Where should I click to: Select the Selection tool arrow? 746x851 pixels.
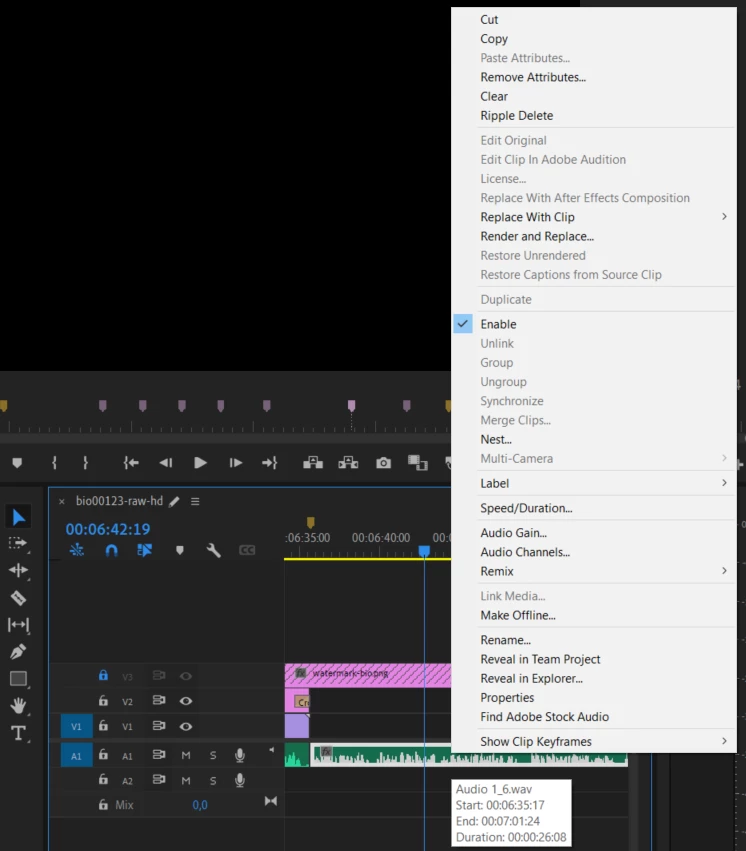tap(18, 517)
